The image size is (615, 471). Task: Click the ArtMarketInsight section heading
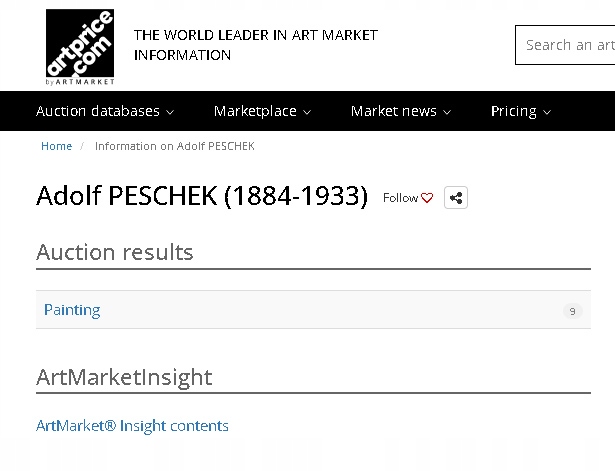pyautogui.click(x=124, y=377)
